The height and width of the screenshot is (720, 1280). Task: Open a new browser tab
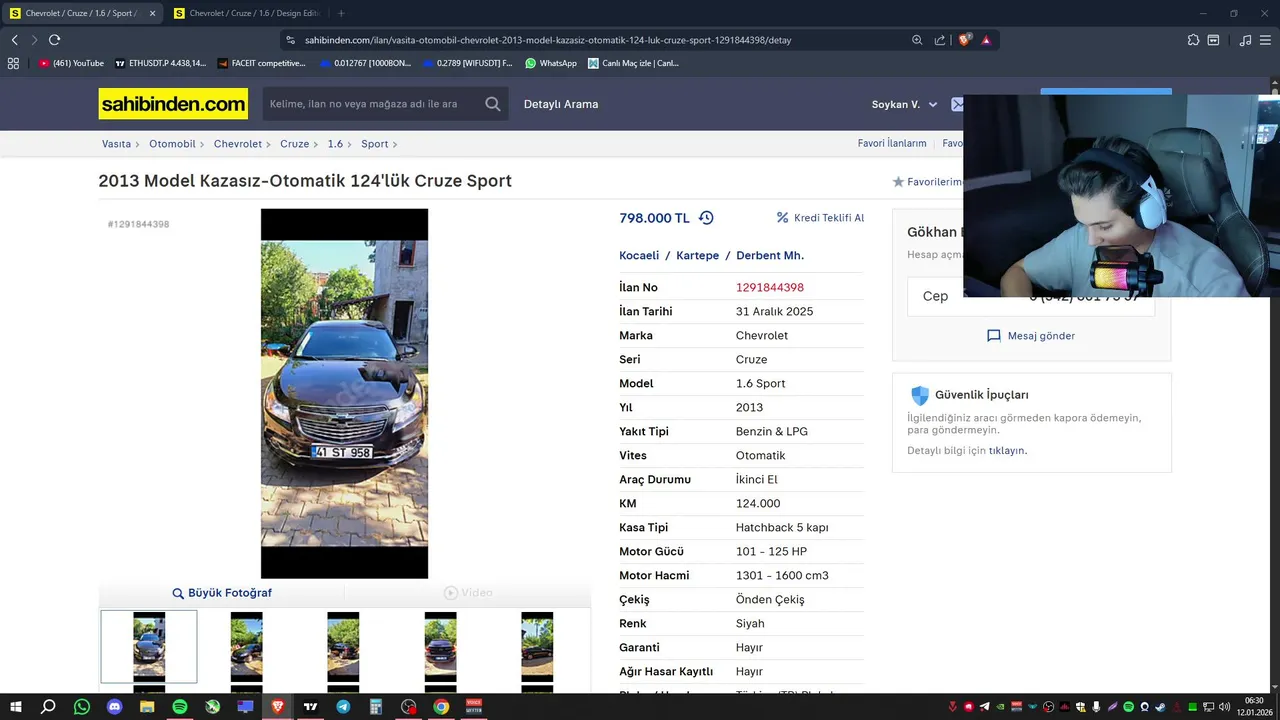tap(341, 13)
